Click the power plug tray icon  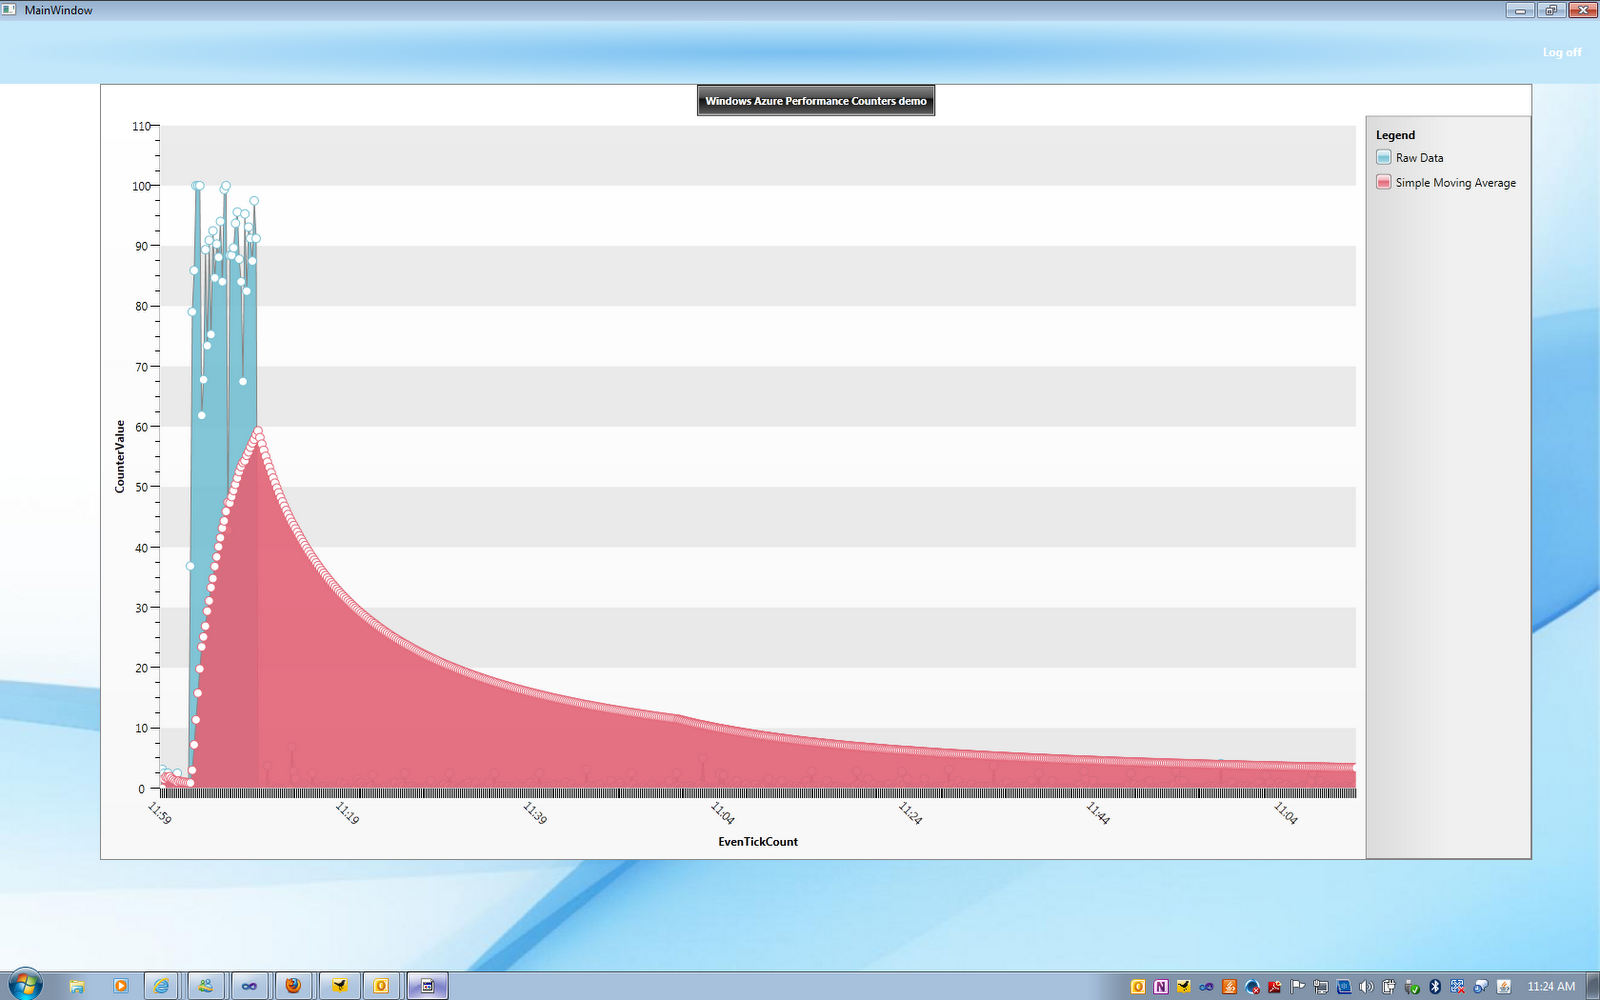(x=1389, y=987)
